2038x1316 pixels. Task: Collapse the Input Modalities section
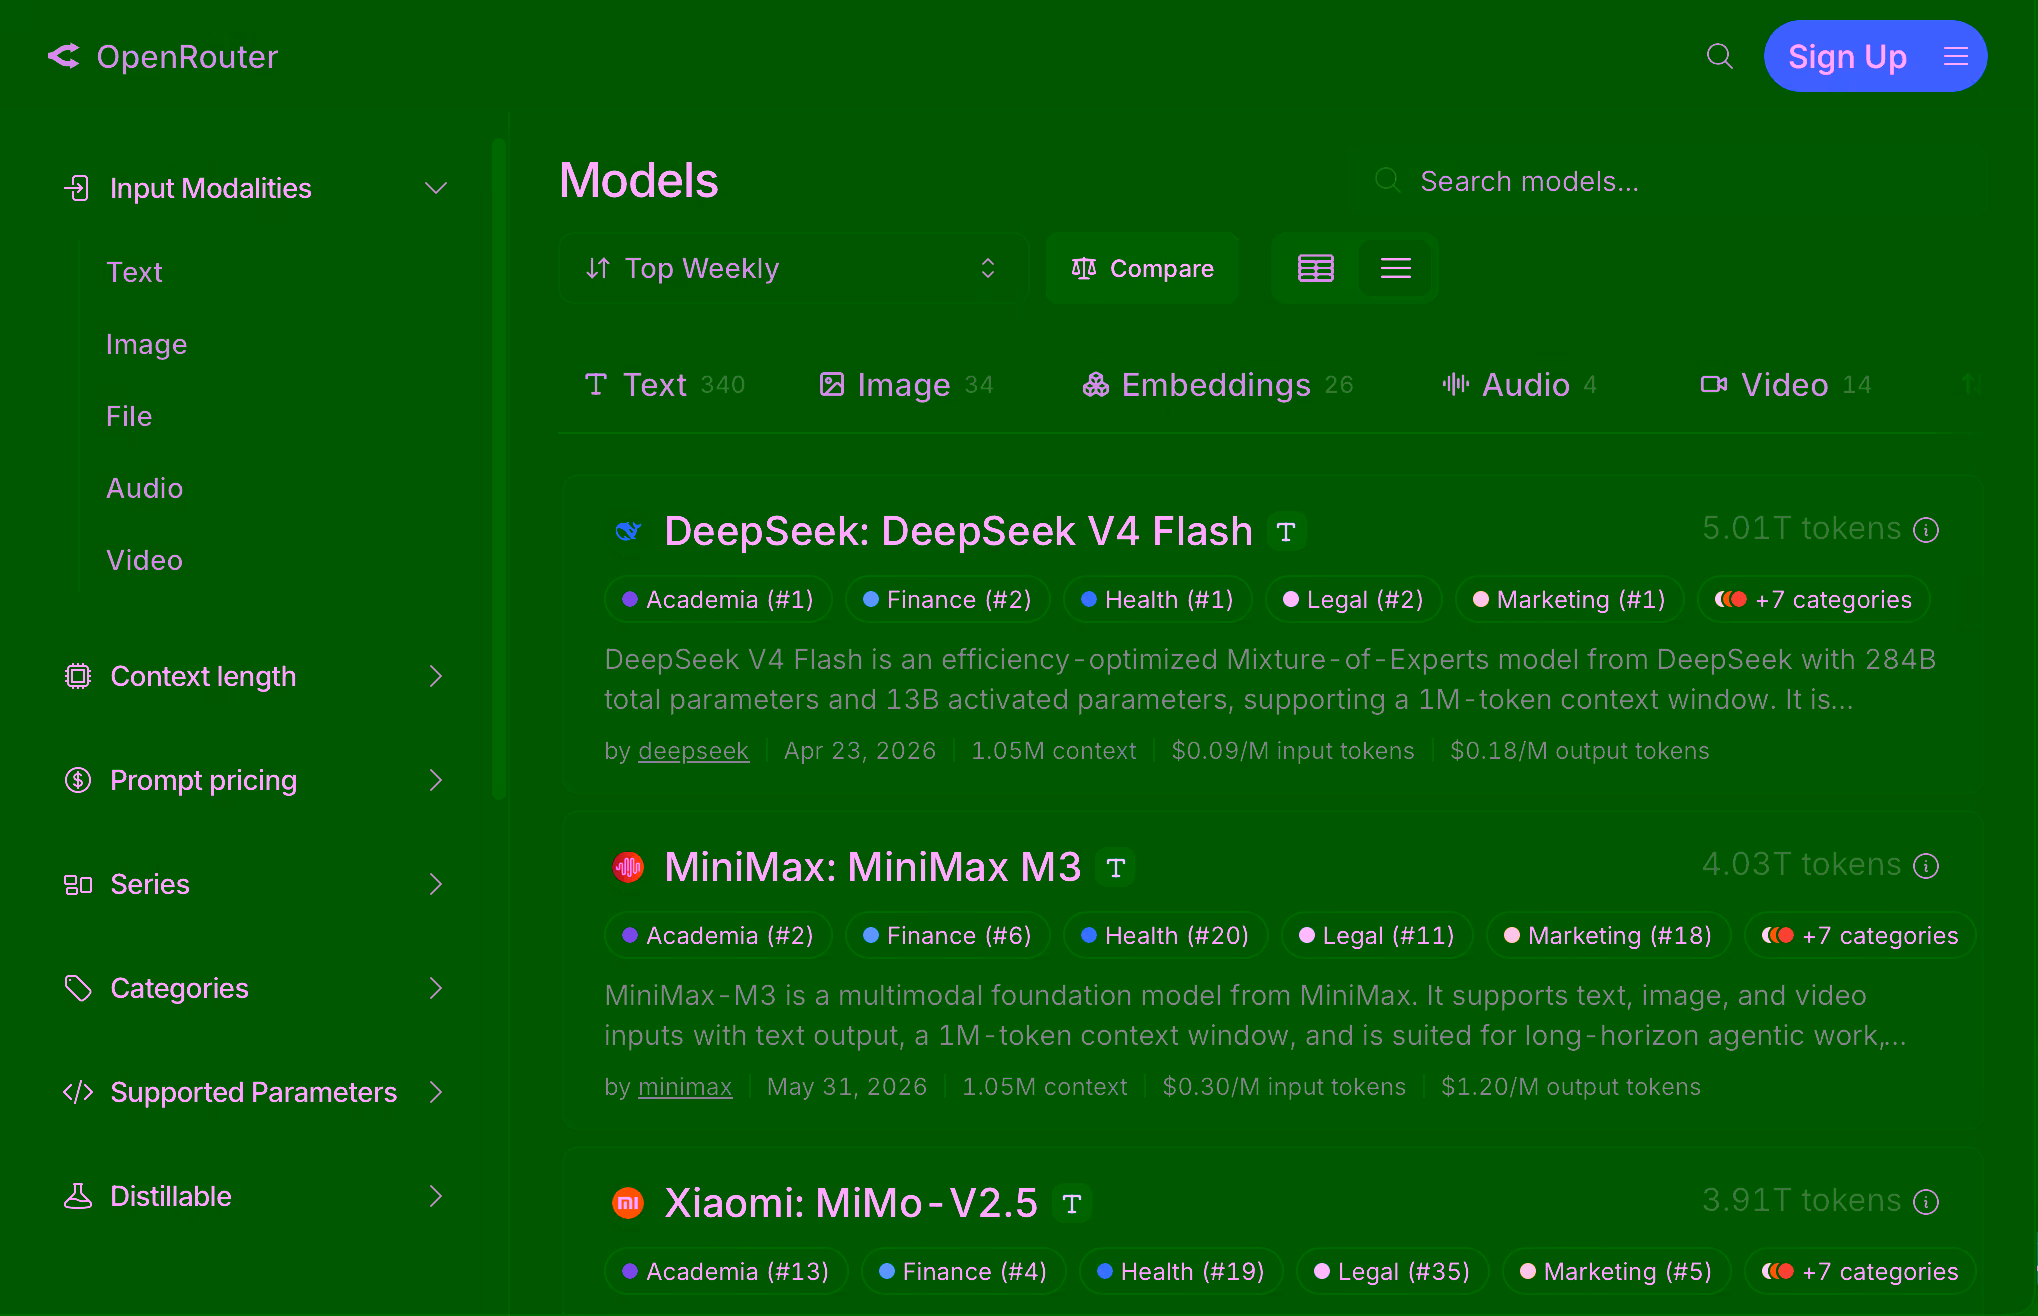click(435, 188)
